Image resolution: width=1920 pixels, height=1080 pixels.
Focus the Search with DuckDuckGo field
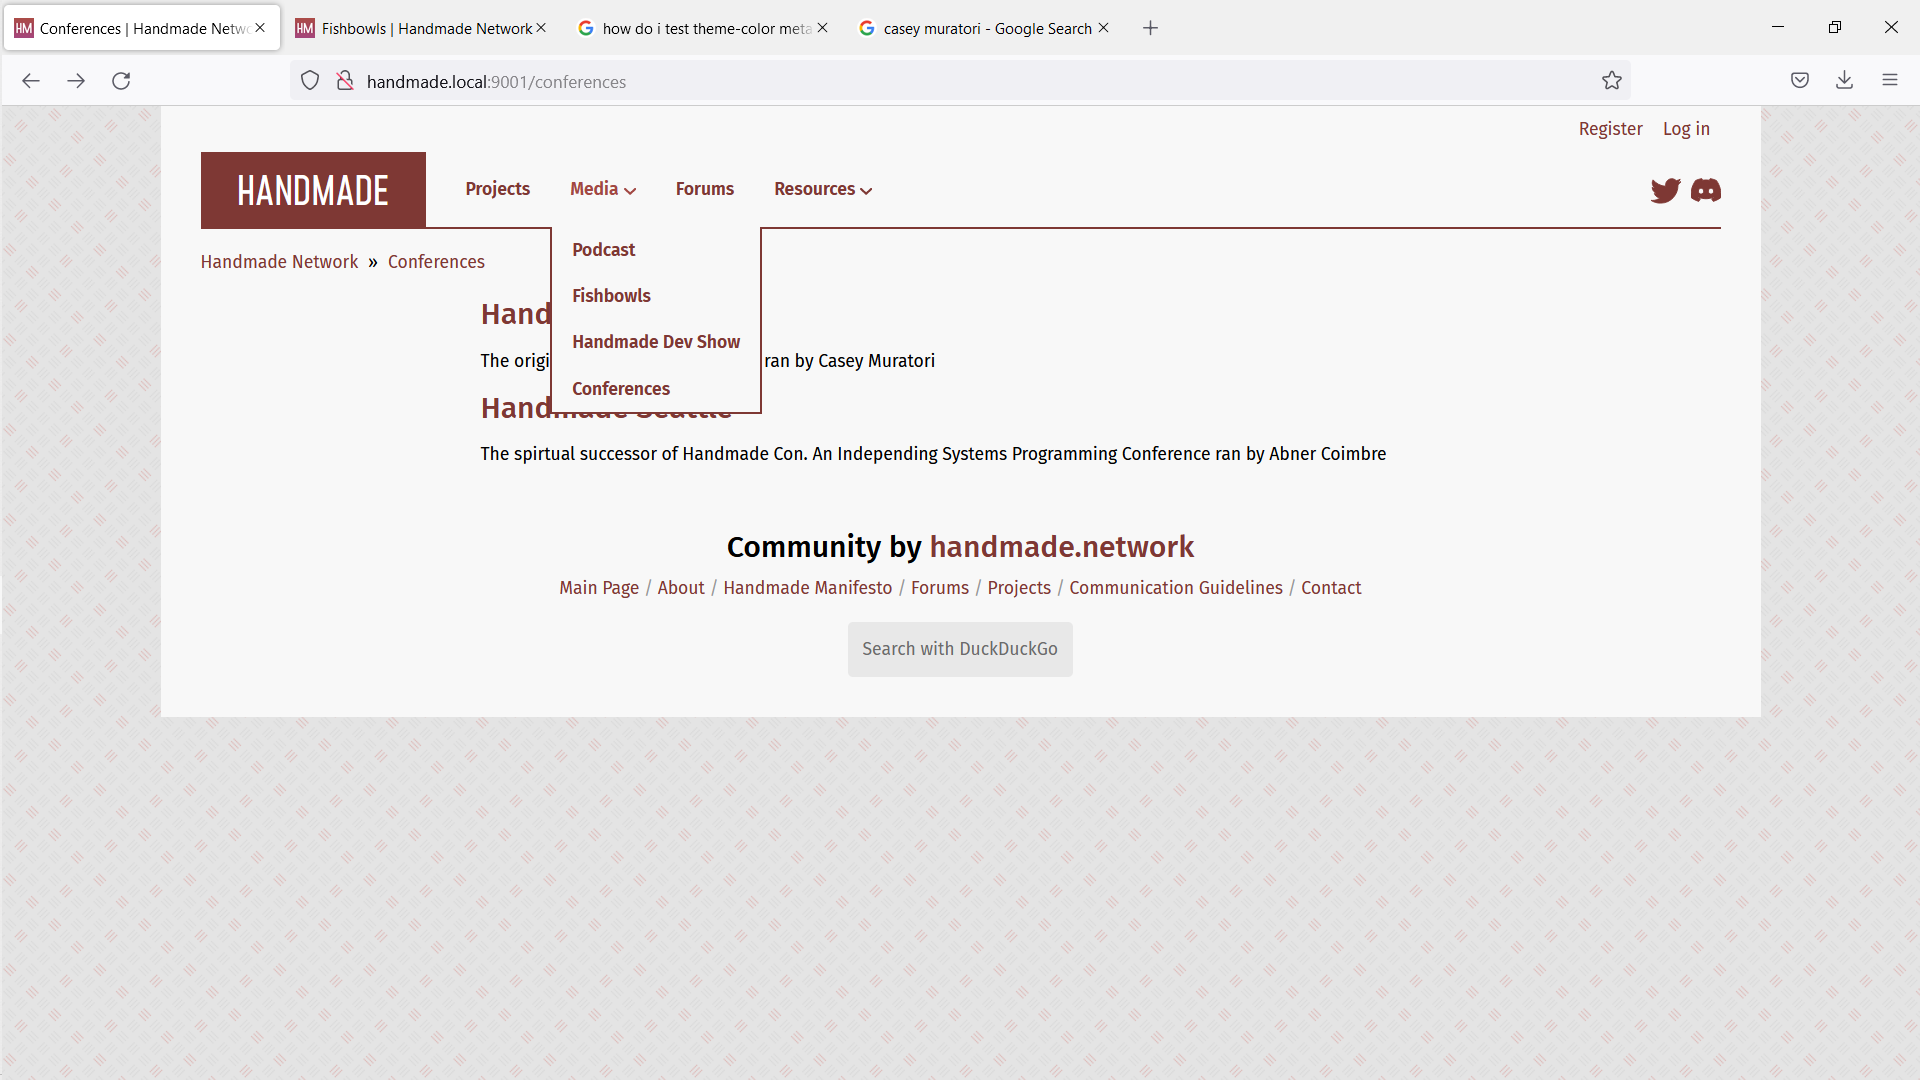960,649
